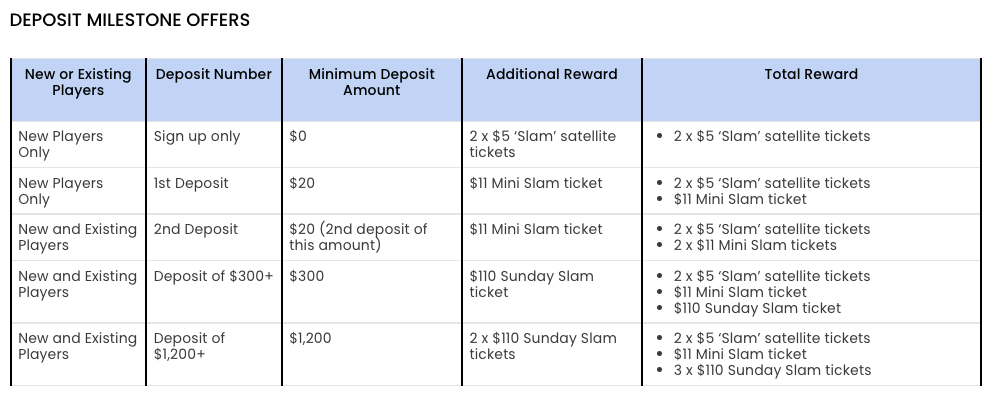
Task: Click the $20 (2nd deposit of this amount) cell
Action: coord(358,237)
